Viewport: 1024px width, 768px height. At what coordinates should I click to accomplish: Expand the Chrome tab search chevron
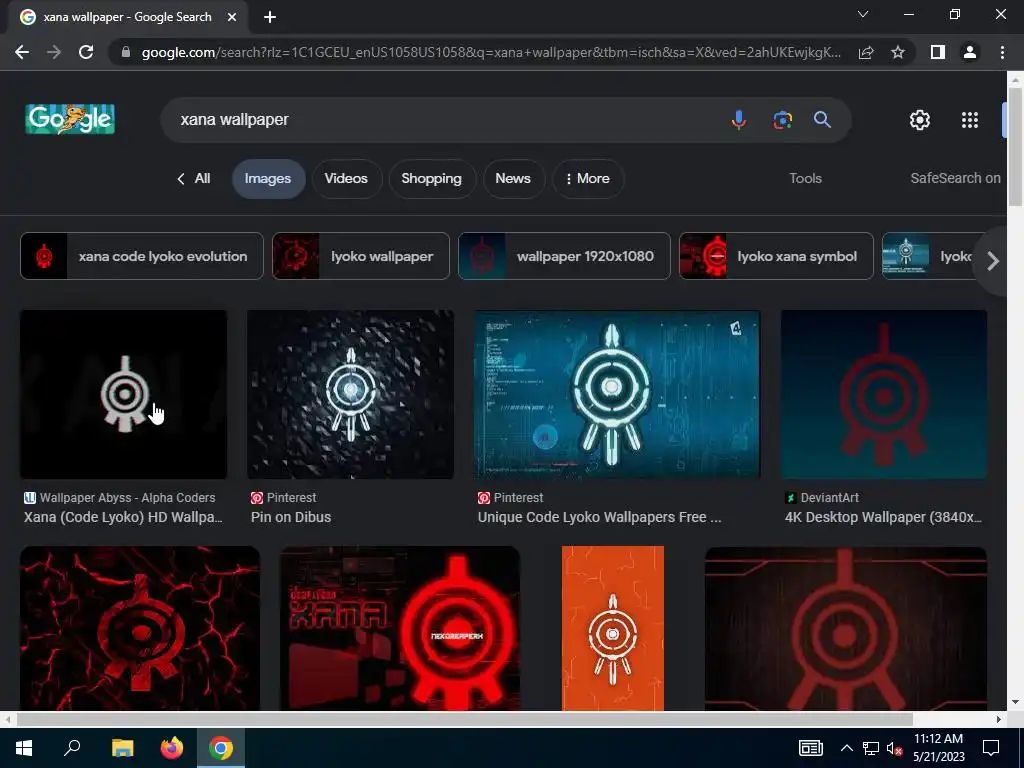click(863, 14)
